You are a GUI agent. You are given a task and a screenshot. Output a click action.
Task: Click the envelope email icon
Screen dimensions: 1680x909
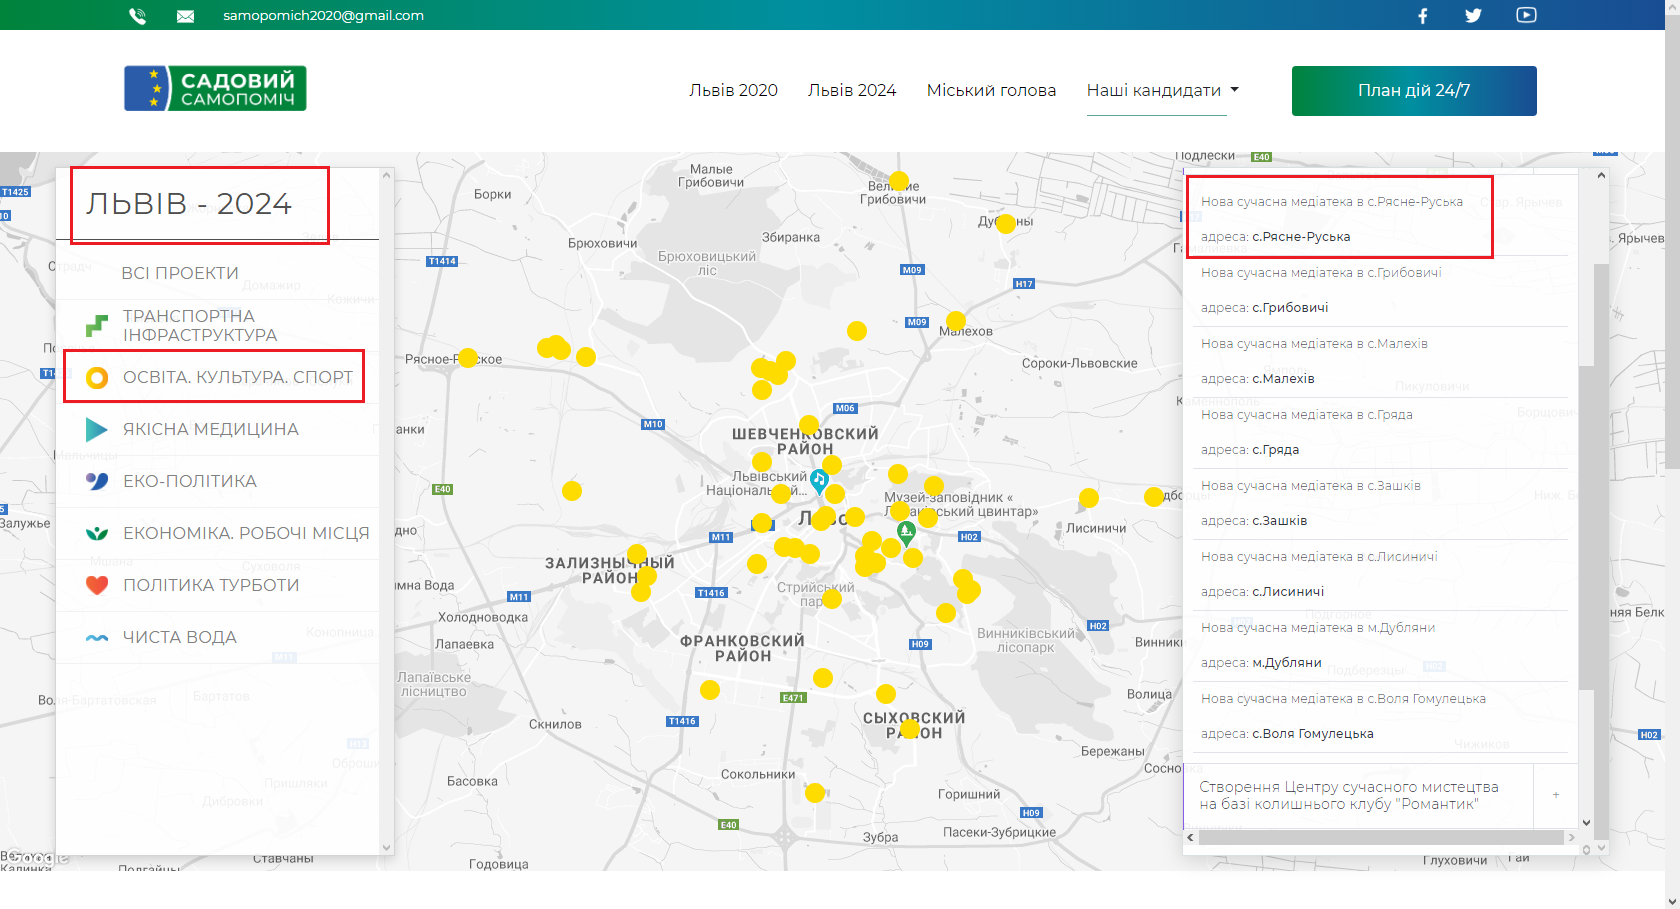185,16
